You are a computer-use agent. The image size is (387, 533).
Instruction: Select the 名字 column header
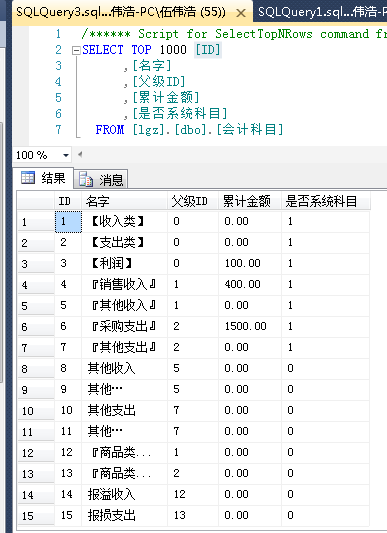[124, 201]
